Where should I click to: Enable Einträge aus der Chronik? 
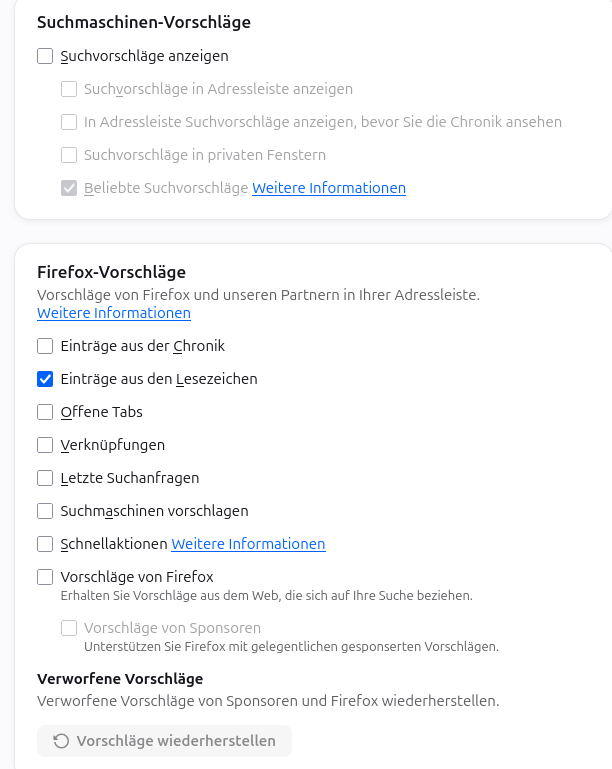(x=45, y=346)
